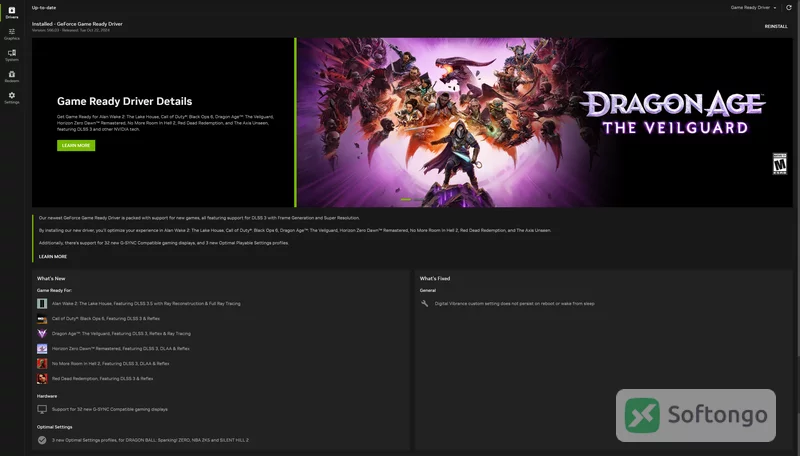Click Support for 32 new G-SYNC displays text
Screen dimensions: 800x456
[x=110, y=410]
